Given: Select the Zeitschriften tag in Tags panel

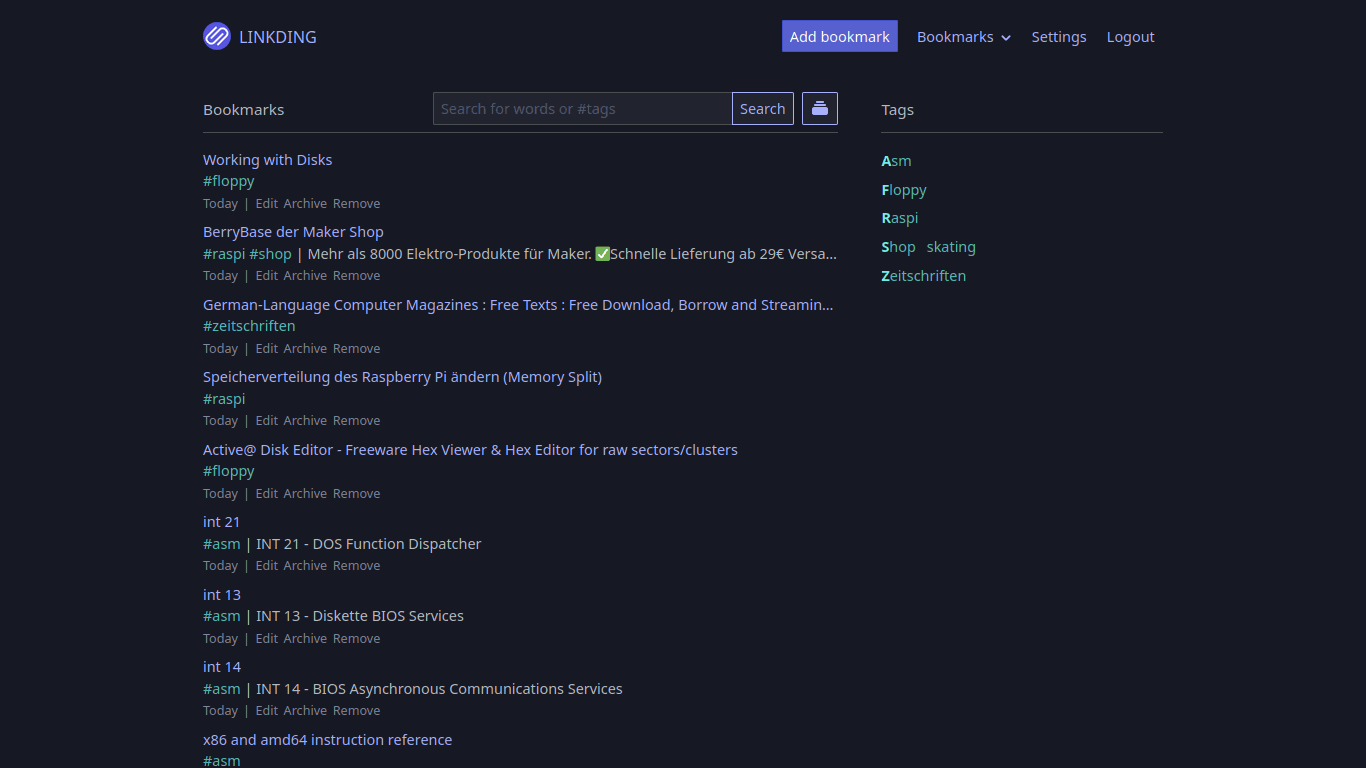Looking at the screenshot, I should pos(923,276).
